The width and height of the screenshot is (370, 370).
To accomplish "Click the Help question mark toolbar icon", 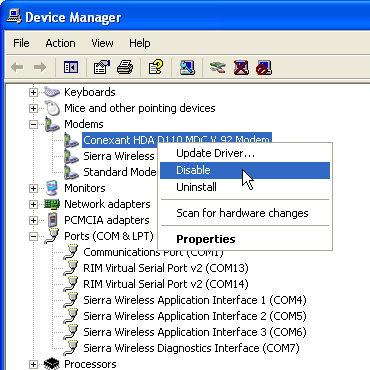I will click(x=156, y=67).
